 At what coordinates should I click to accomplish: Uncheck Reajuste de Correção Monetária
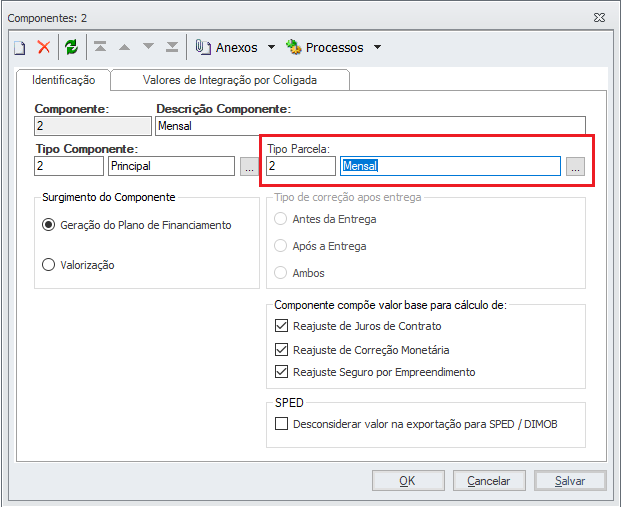(281, 350)
